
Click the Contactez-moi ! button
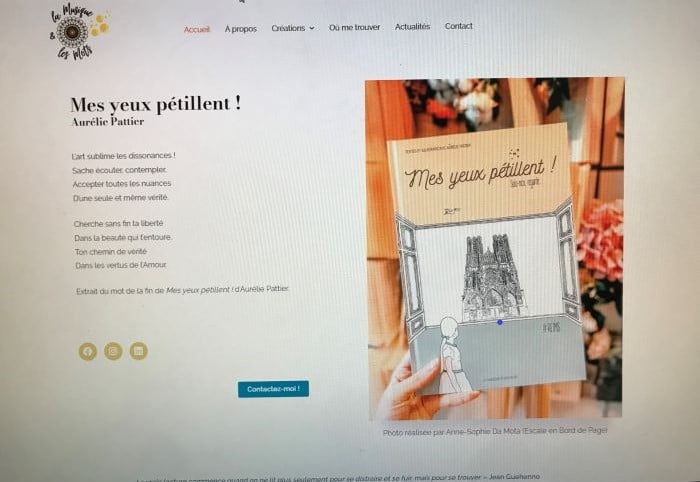tap(273, 389)
